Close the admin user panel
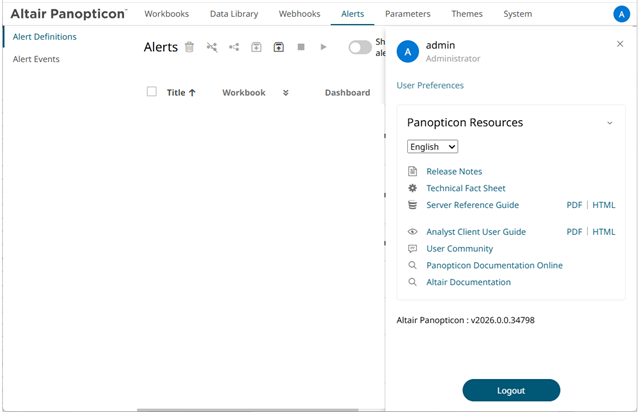 620,44
